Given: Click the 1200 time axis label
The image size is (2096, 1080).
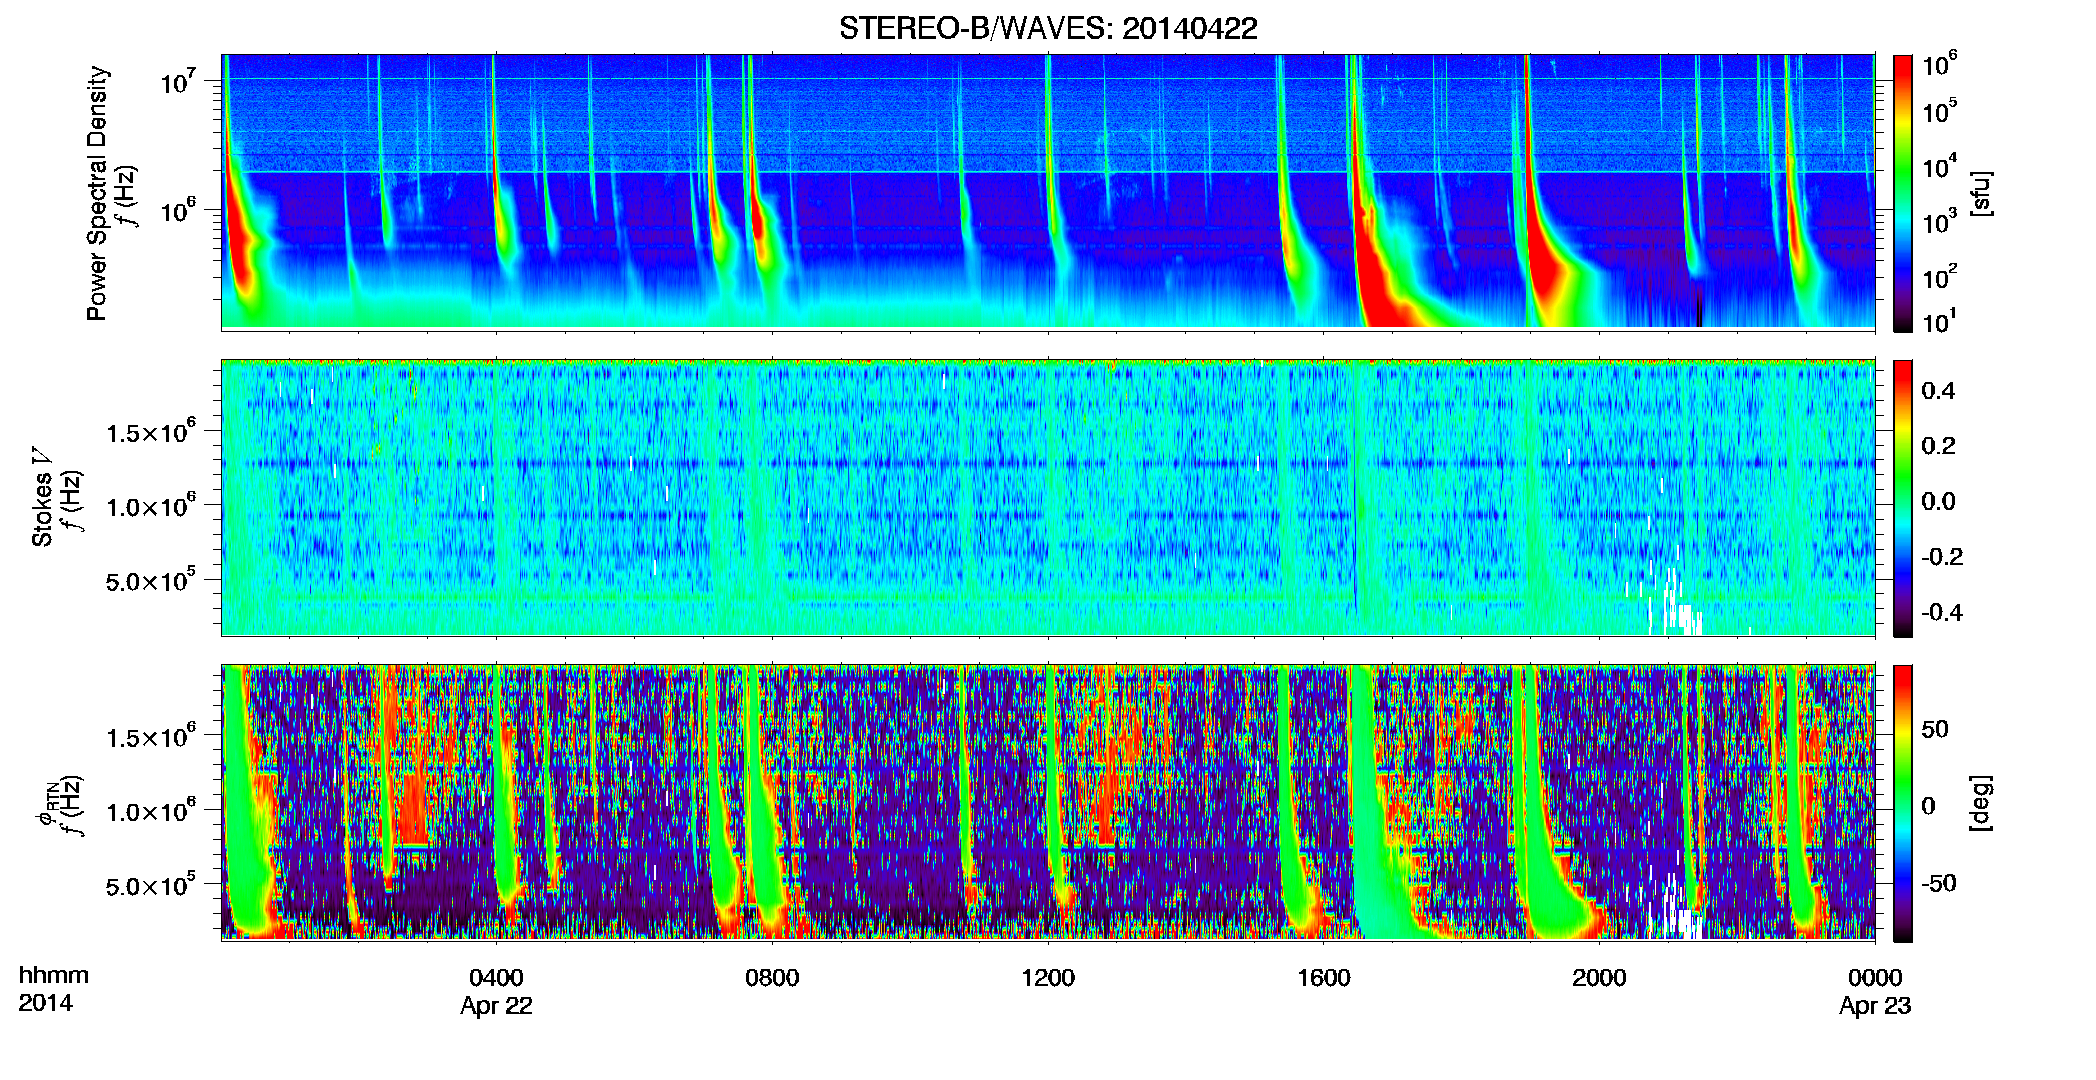Looking at the screenshot, I should point(1048,978).
